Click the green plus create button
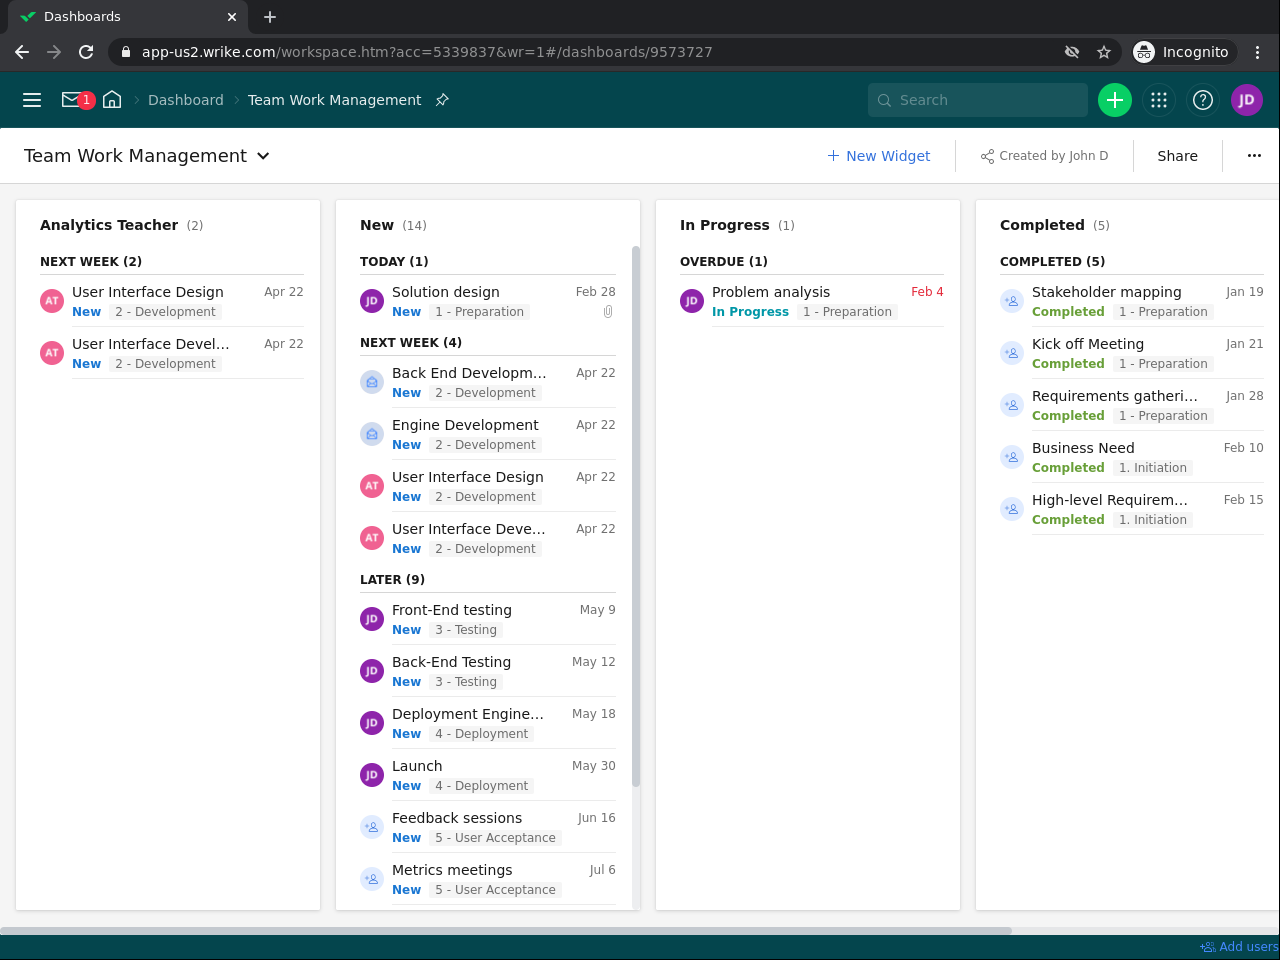This screenshot has width=1280, height=960. [1115, 100]
